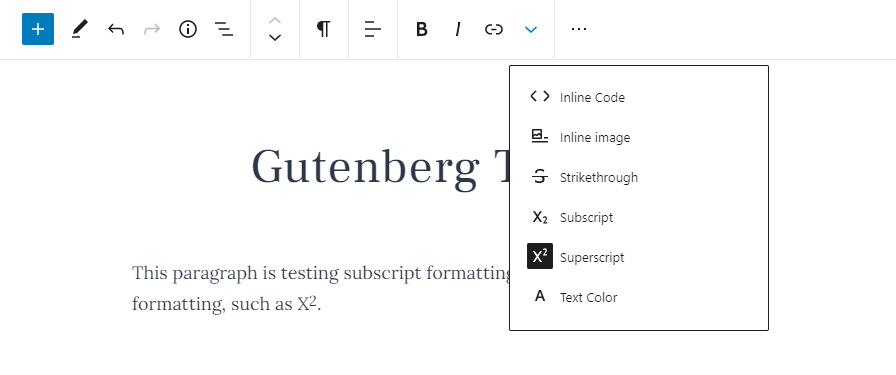Choose Inline image menu entry

[x=639, y=137]
